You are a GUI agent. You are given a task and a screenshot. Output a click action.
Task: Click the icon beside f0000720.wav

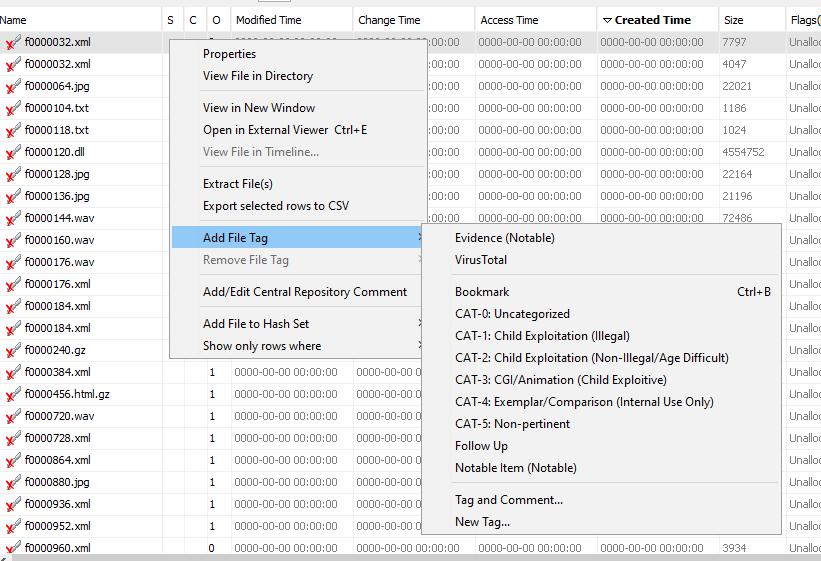[13, 416]
